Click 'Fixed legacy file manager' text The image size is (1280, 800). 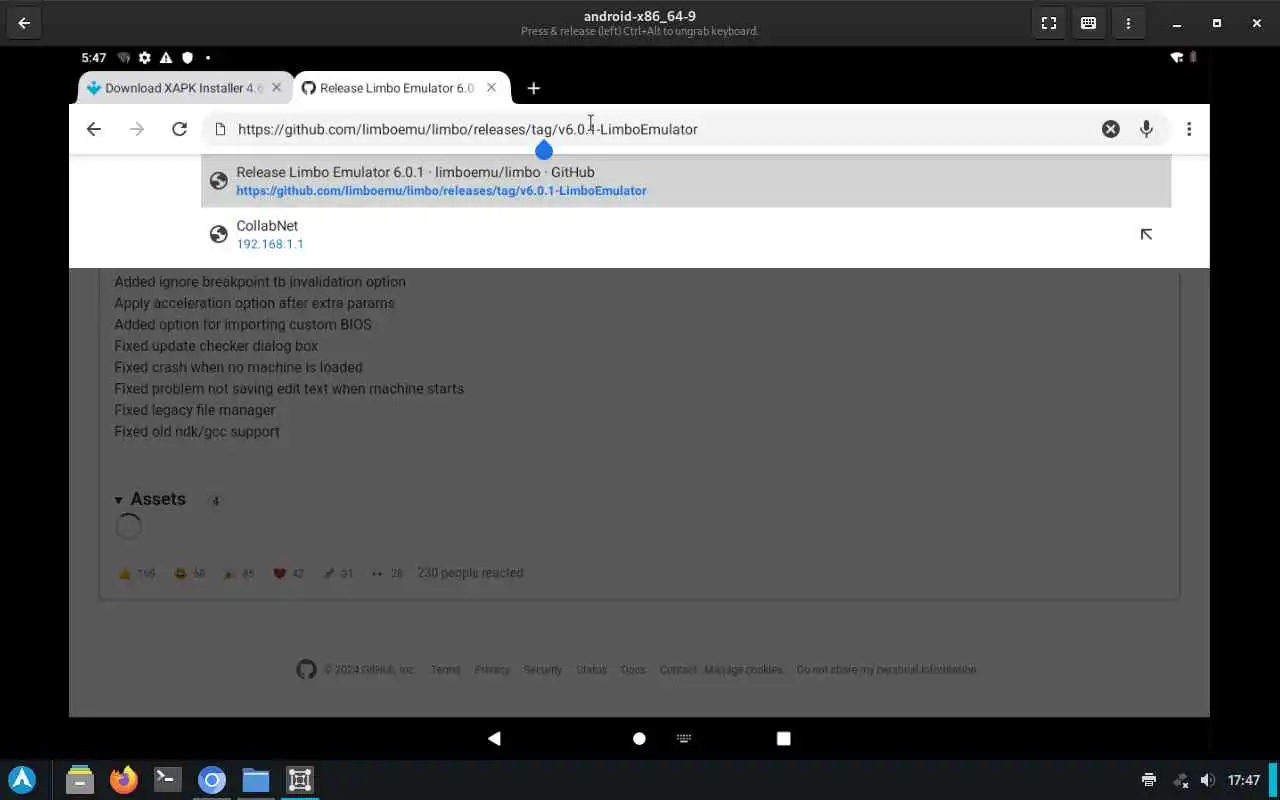tap(195, 410)
